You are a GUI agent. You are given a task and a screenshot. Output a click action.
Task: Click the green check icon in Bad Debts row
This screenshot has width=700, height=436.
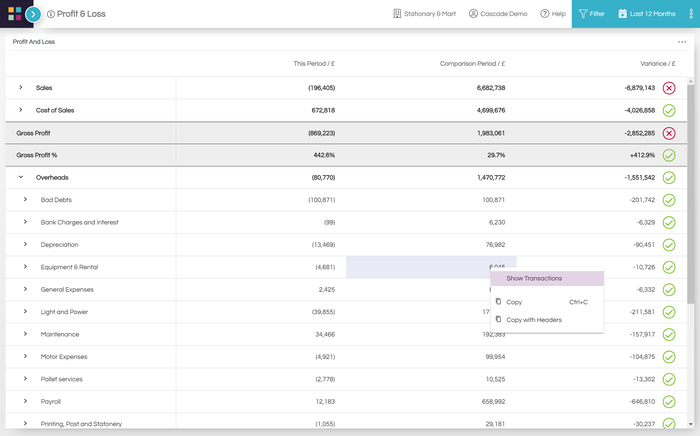click(x=669, y=200)
